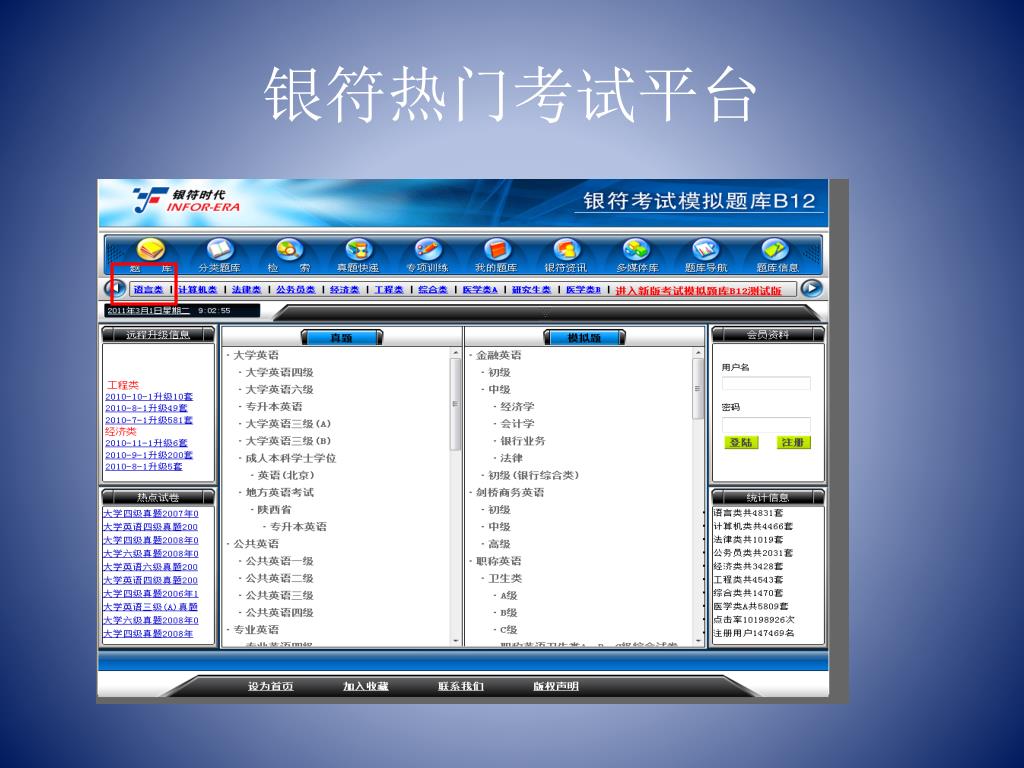This screenshot has width=1024, height=768.
Task: Open the 2010-9-1升级200套 upgrade link
Action: click(x=149, y=455)
